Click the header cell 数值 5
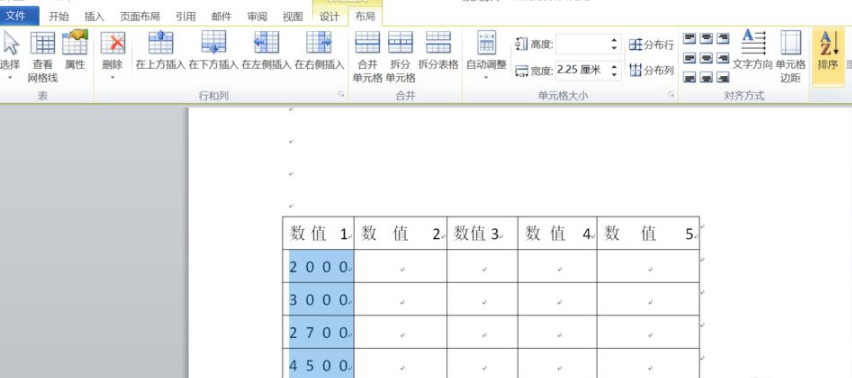 coord(648,234)
